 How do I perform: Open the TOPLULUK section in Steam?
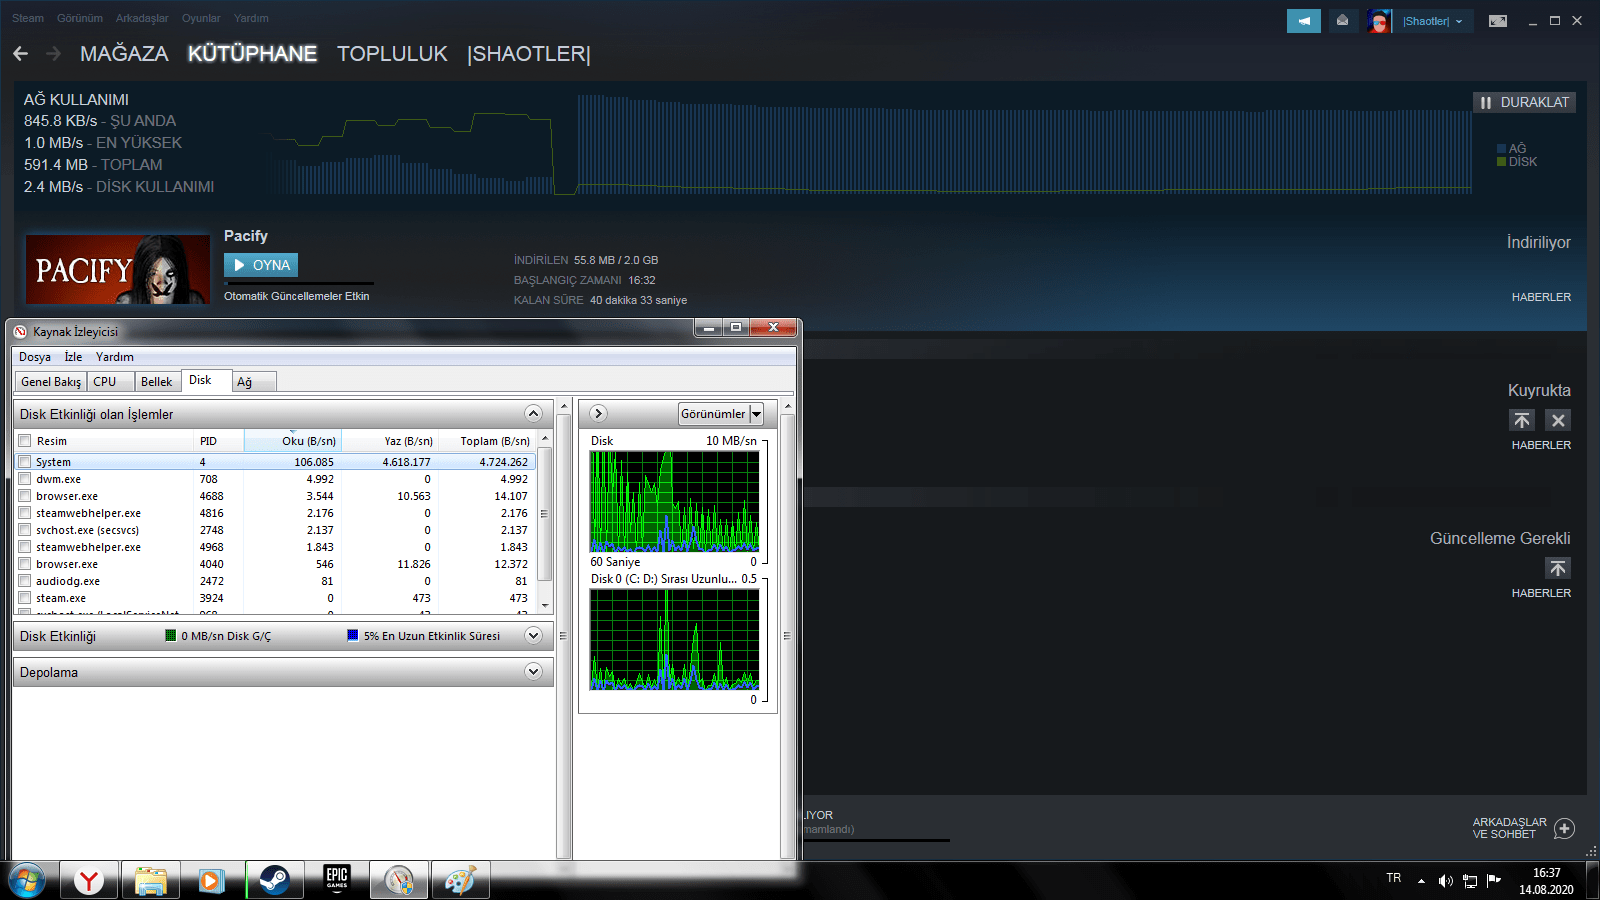(x=392, y=54)
